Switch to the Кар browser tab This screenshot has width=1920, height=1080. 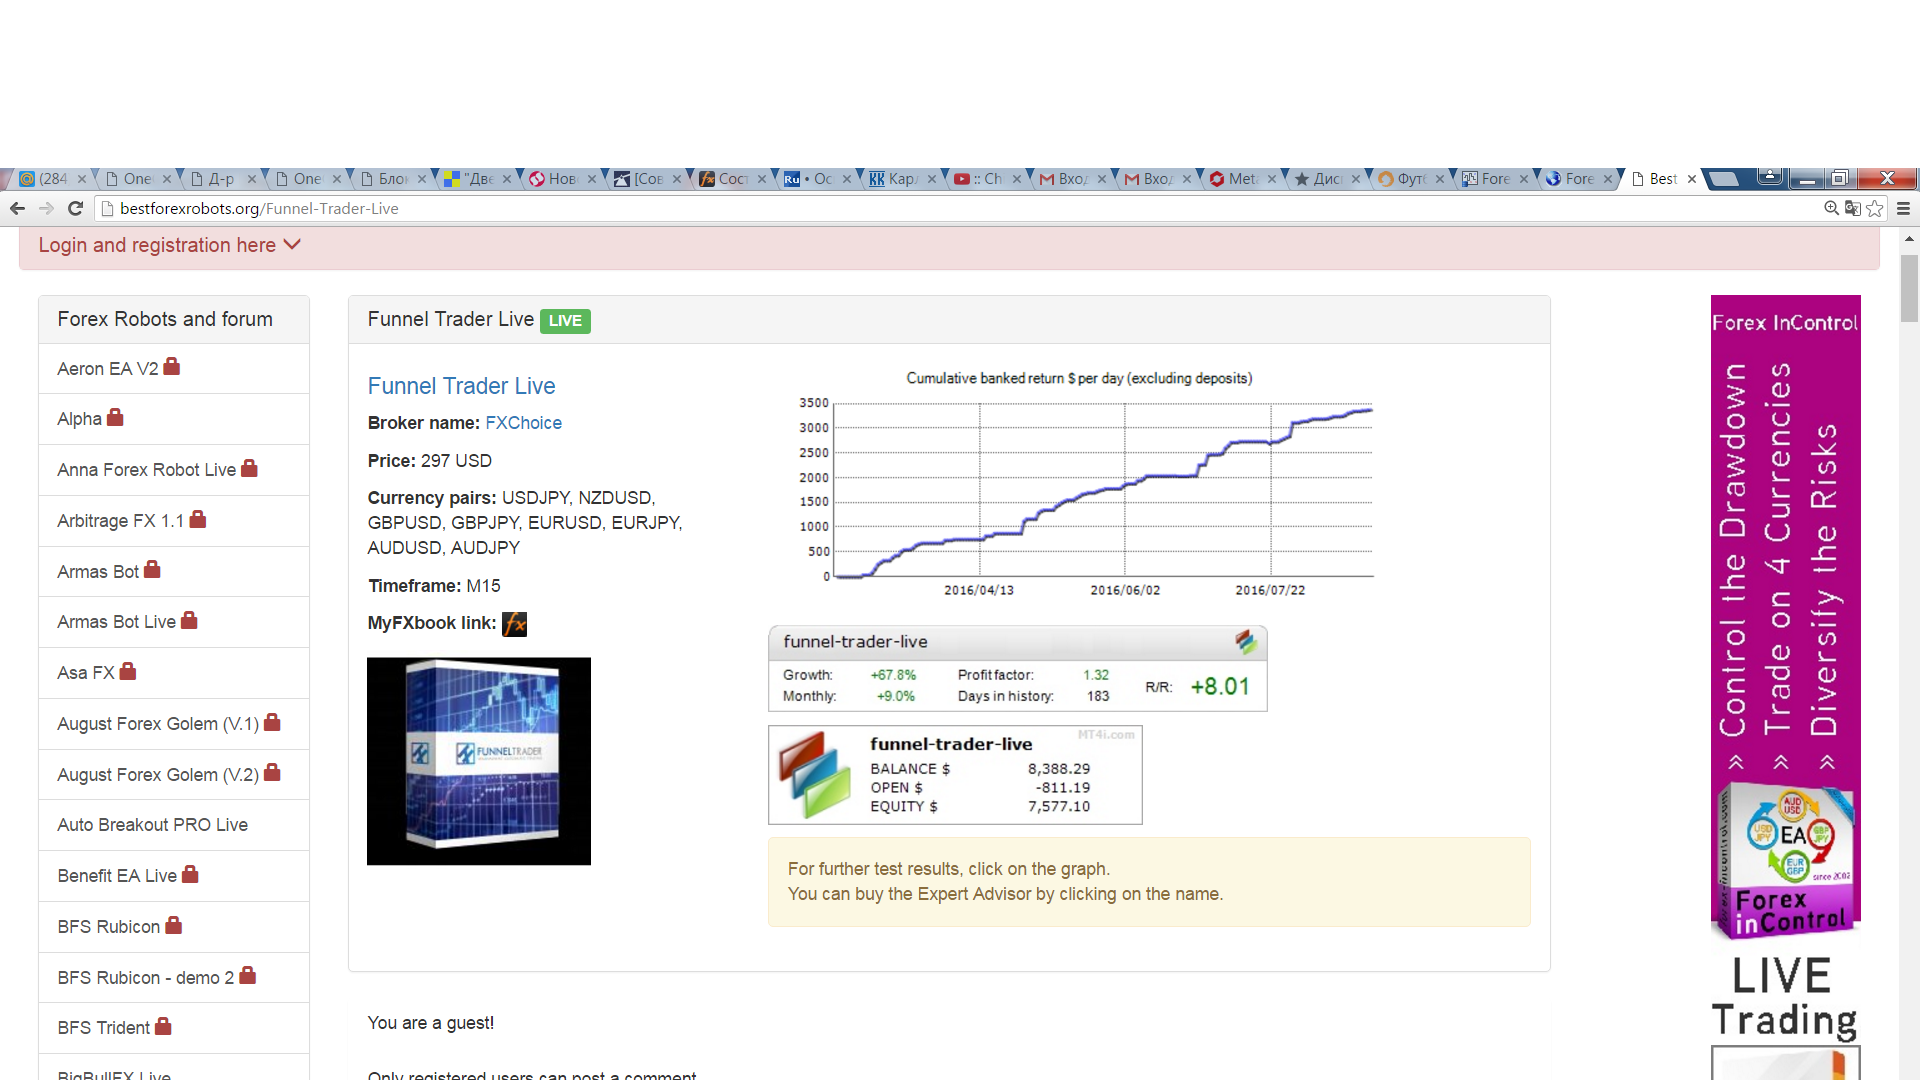(x=902, y=179)
